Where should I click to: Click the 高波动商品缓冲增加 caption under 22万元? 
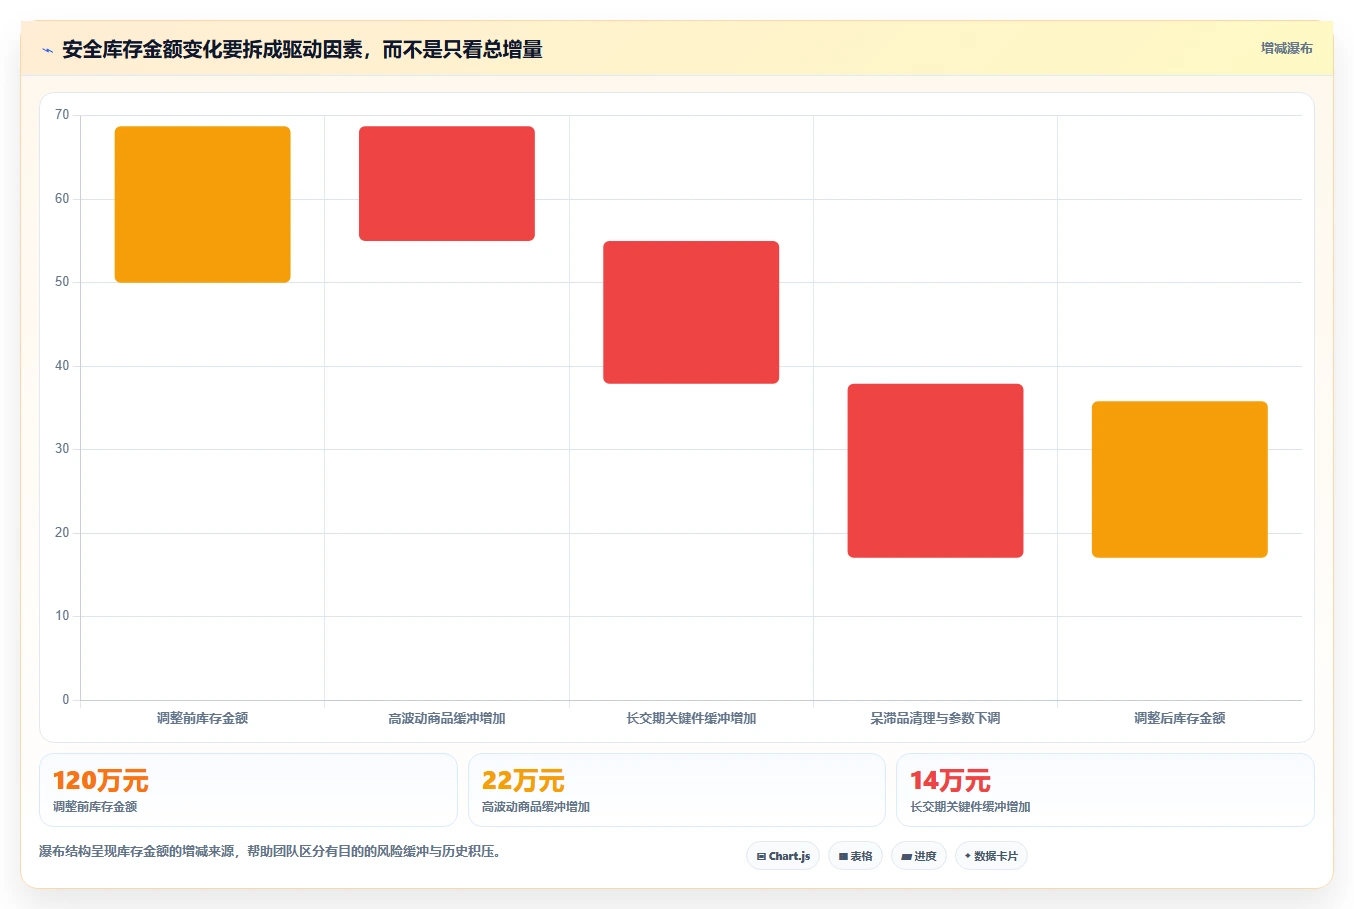pyautogui.click(x=536, y=807)
